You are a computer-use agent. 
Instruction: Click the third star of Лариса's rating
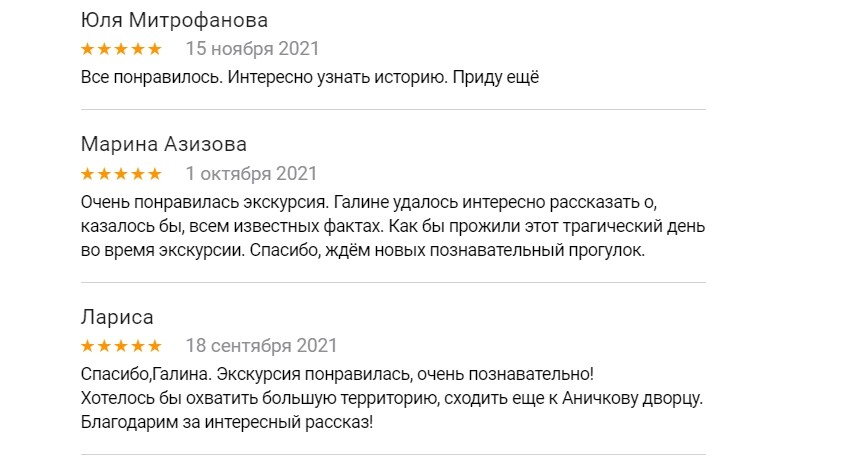(x=121, y=346)
